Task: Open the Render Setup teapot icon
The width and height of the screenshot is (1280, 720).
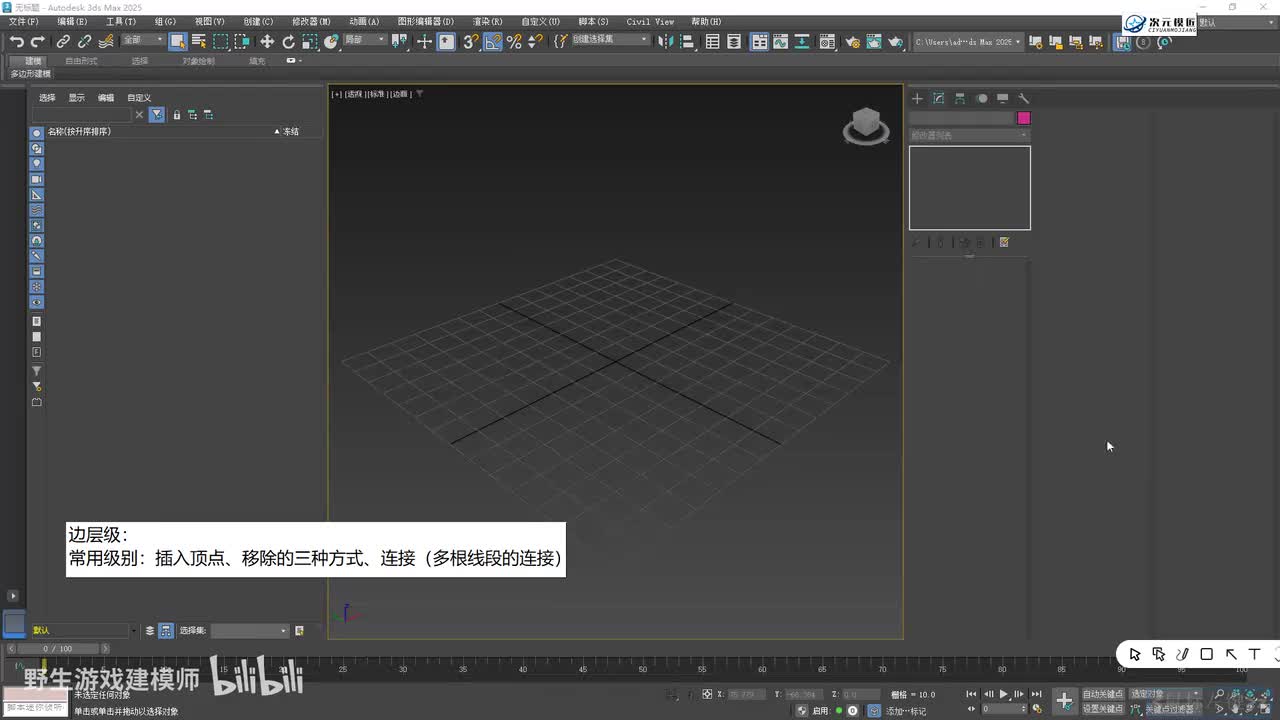Action: point(852,42)
